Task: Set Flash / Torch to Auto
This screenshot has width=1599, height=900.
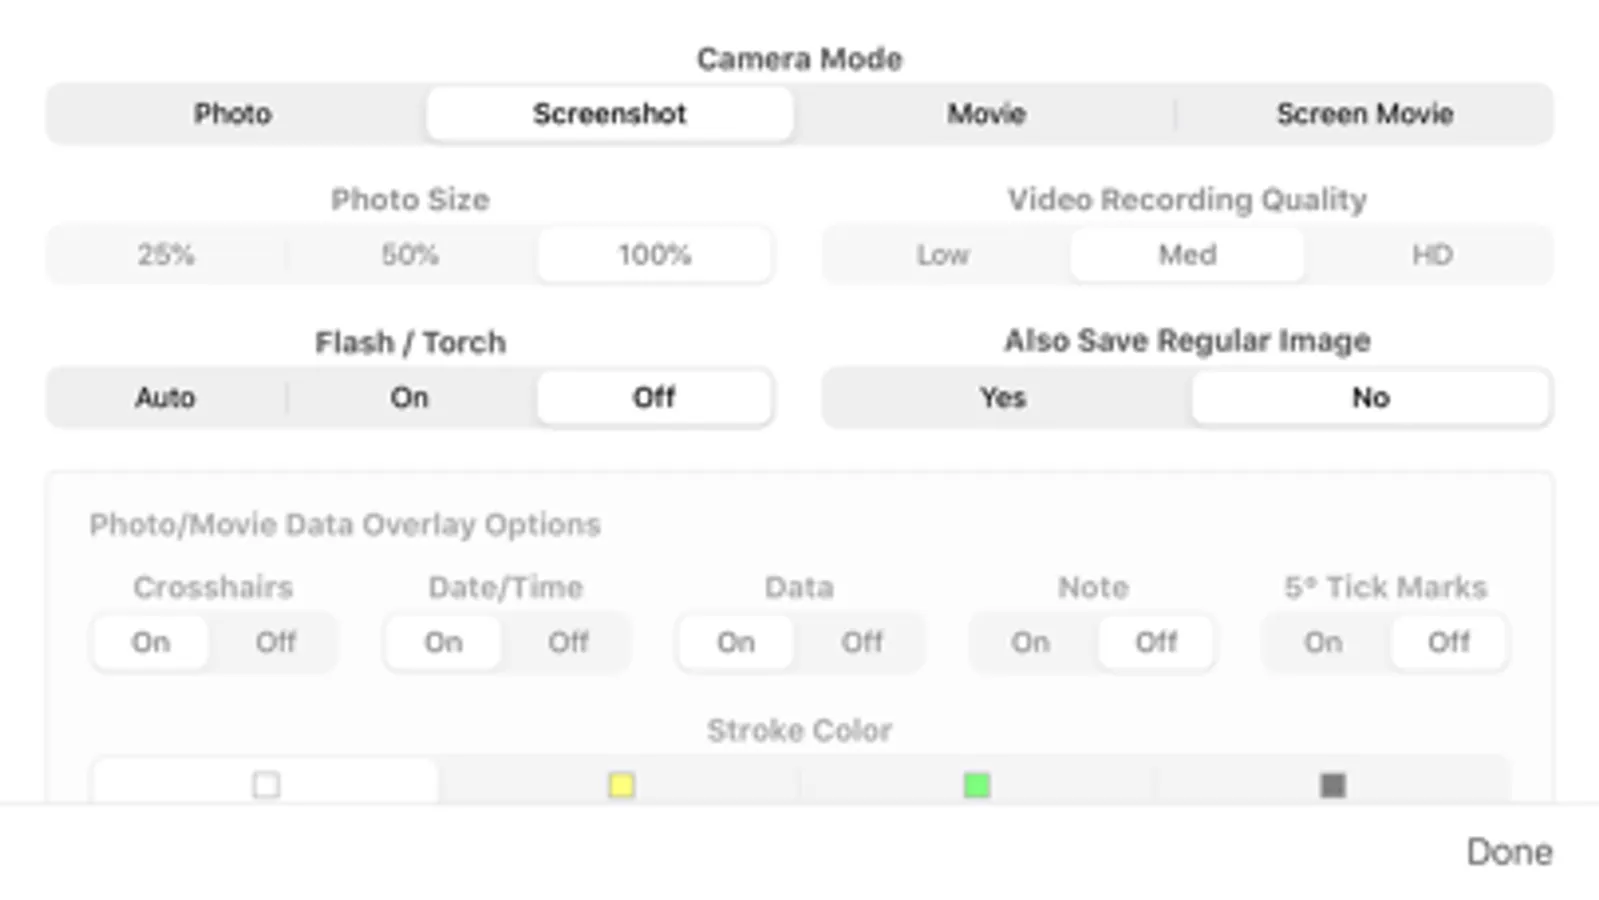Action: point(165,398)
